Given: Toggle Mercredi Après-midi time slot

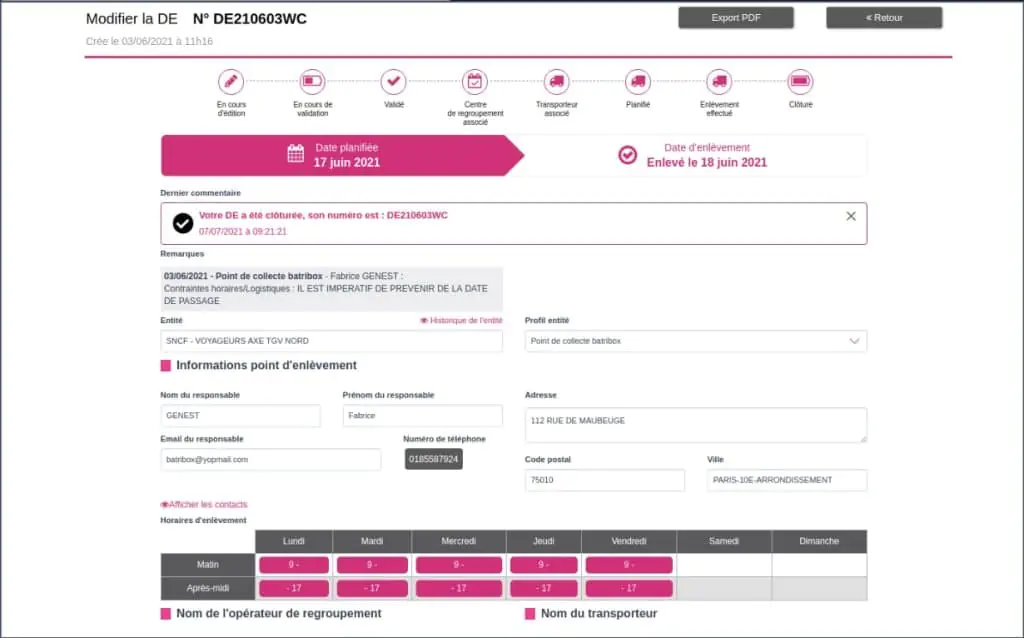Looking at the screenshot, I should pyautogui.click(x=458, y=588).
